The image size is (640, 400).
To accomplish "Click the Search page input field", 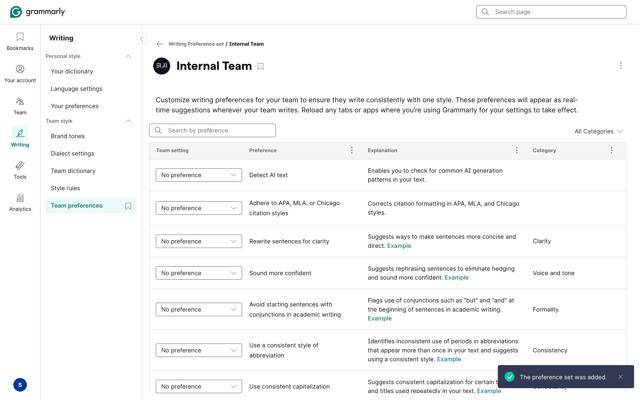I will pyautogui.click(x=551, y=12).
